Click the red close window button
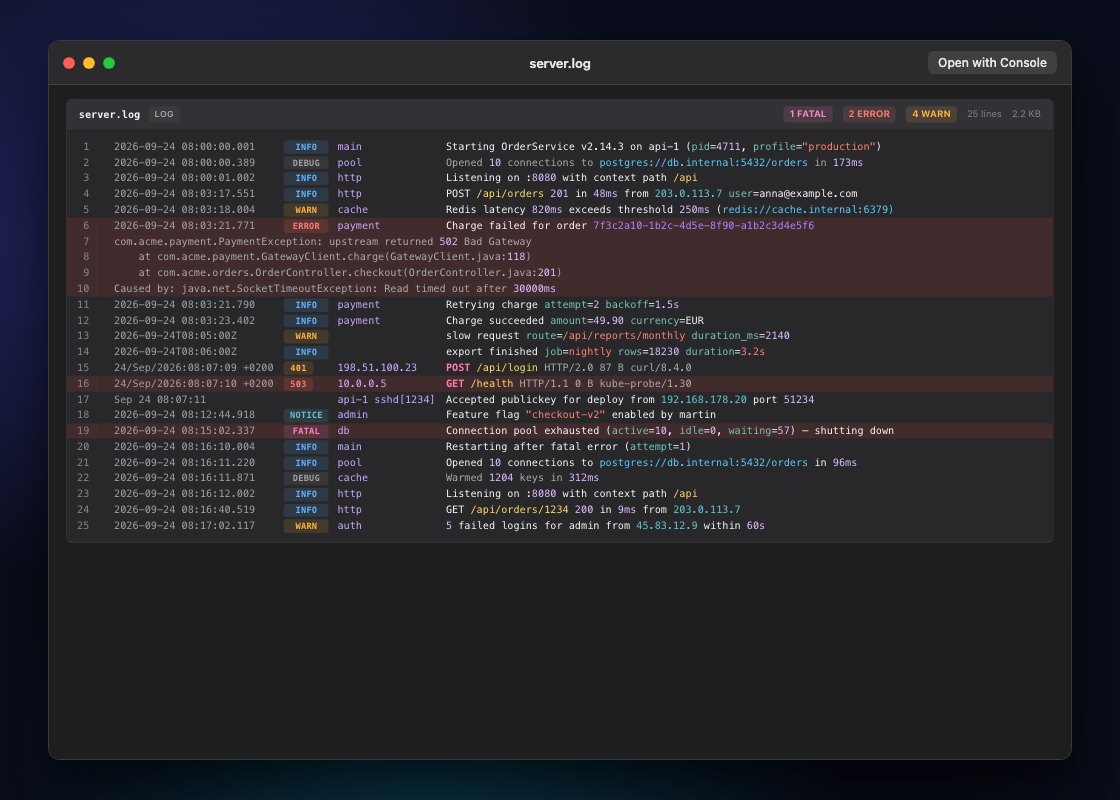Viewport: 1120px width, 800px height. (x=69, y=63)
